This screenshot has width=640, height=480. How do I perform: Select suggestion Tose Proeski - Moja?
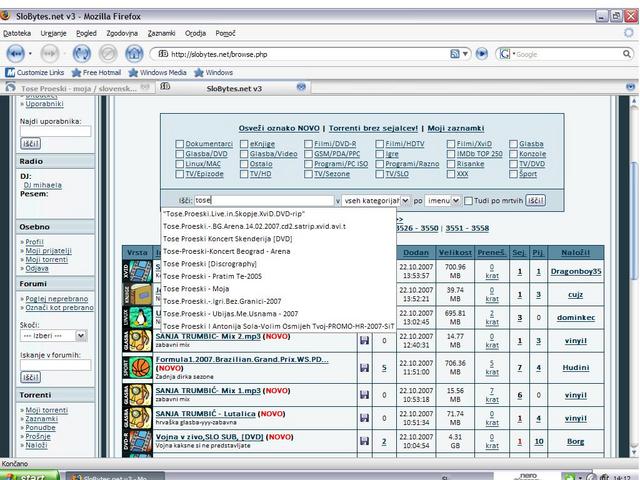[x=196, y=289]
